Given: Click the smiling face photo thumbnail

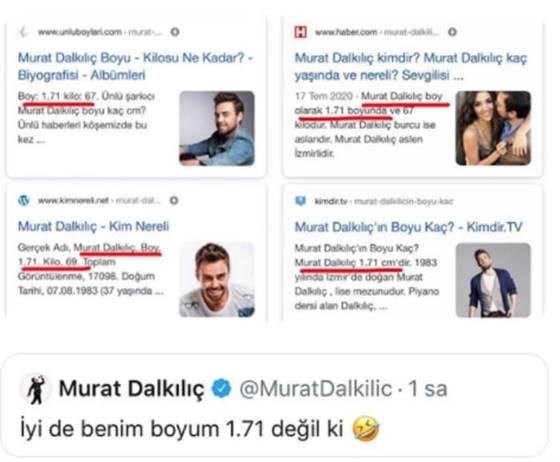Looking at the screenshot, I should [217, 280].
